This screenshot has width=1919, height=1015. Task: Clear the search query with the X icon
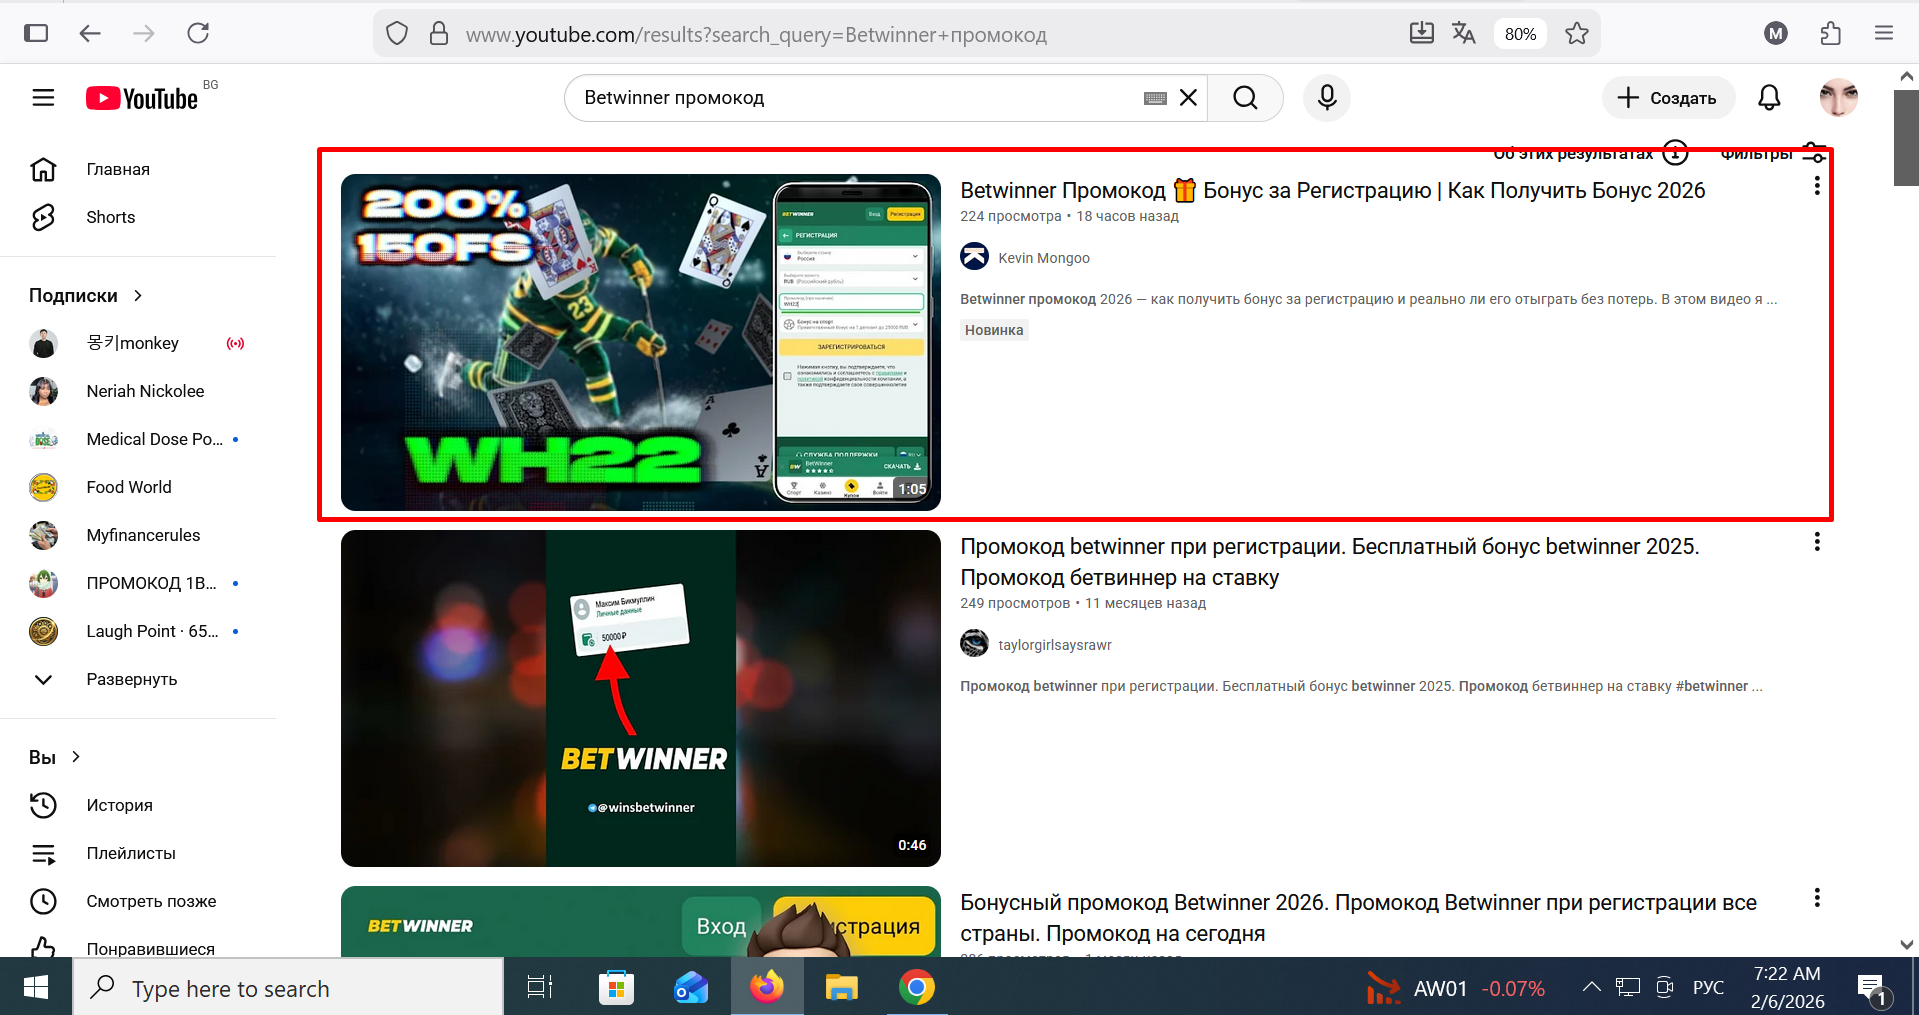pos(1188,98)
